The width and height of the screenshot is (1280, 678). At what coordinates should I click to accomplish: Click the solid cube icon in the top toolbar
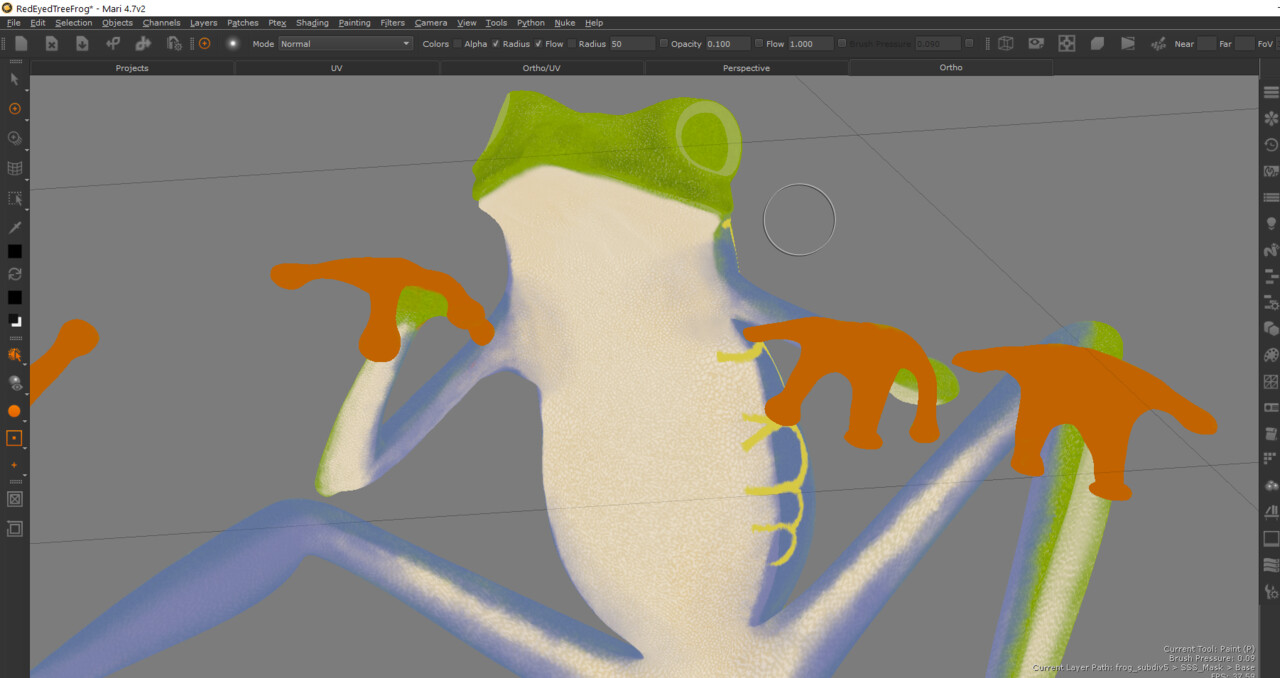click(x=1097, y=44)
